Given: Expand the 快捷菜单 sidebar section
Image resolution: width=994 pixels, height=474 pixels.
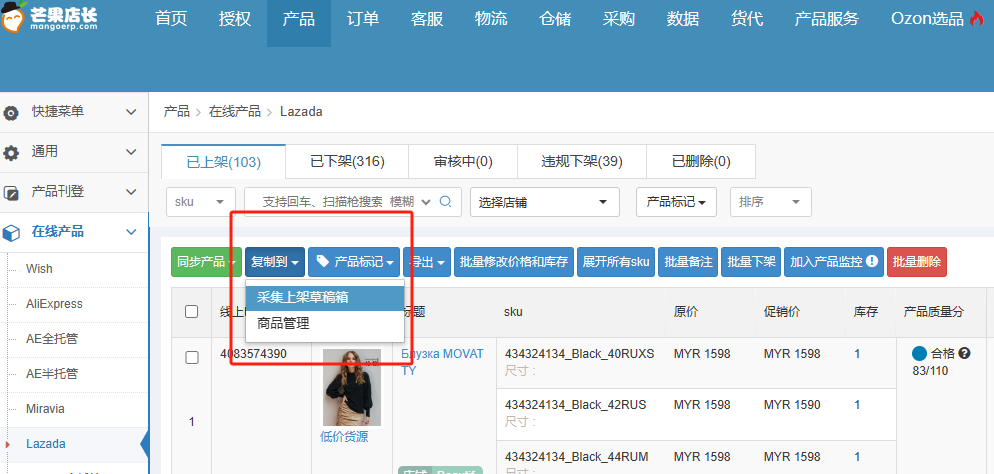Looking at the screenshot, I should 131,112.
